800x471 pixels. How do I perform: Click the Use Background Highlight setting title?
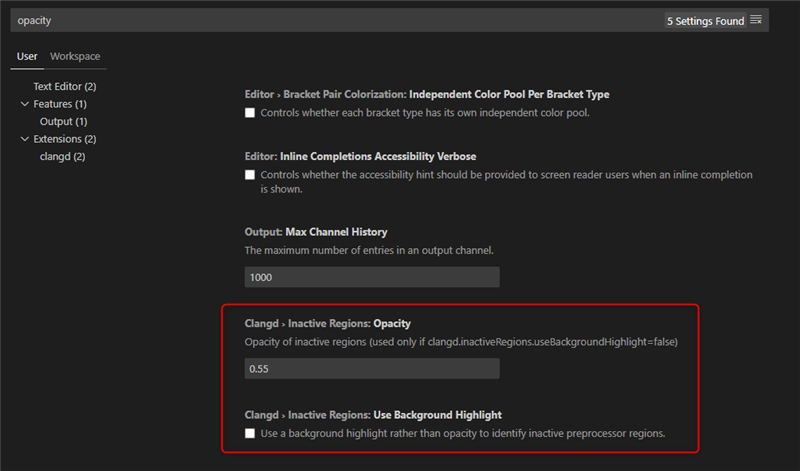(x=373, y=415)
